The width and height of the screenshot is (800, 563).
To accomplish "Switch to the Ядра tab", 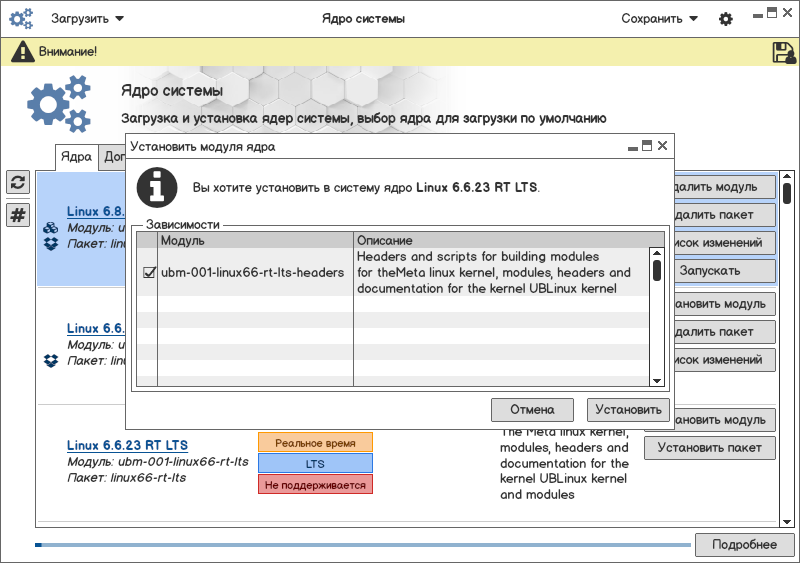I will [76, 157].
